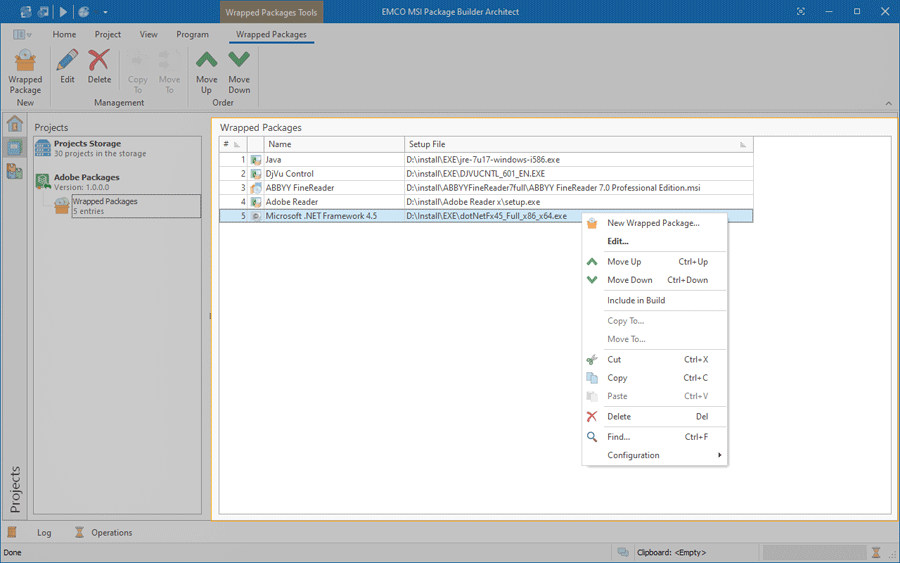Click the vertical Projects panel label

point(15,490)
